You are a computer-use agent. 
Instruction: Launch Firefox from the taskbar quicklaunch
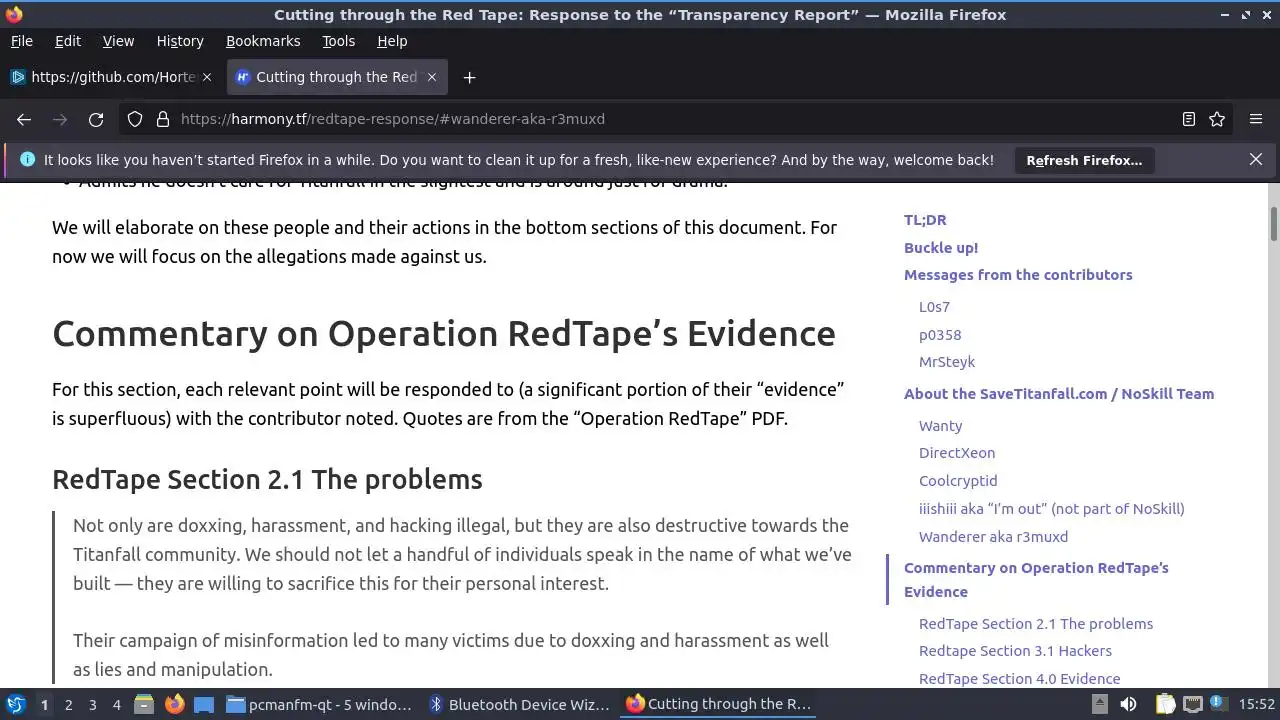click(174, 704)
